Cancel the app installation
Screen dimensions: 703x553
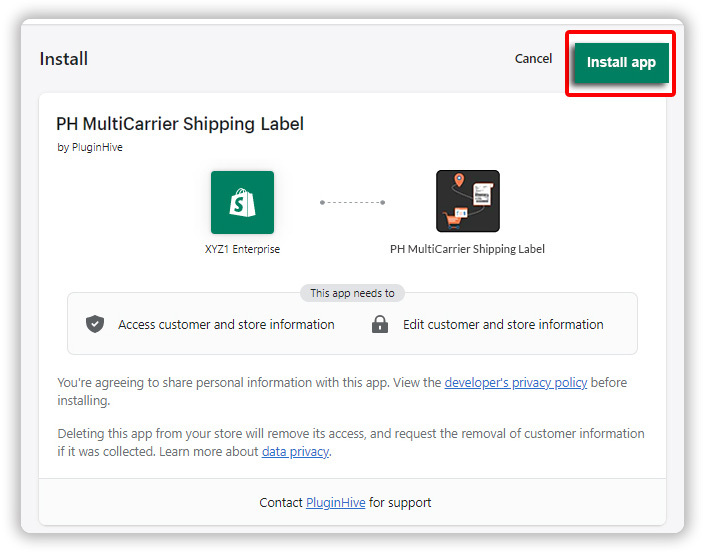tap(533, 59)
